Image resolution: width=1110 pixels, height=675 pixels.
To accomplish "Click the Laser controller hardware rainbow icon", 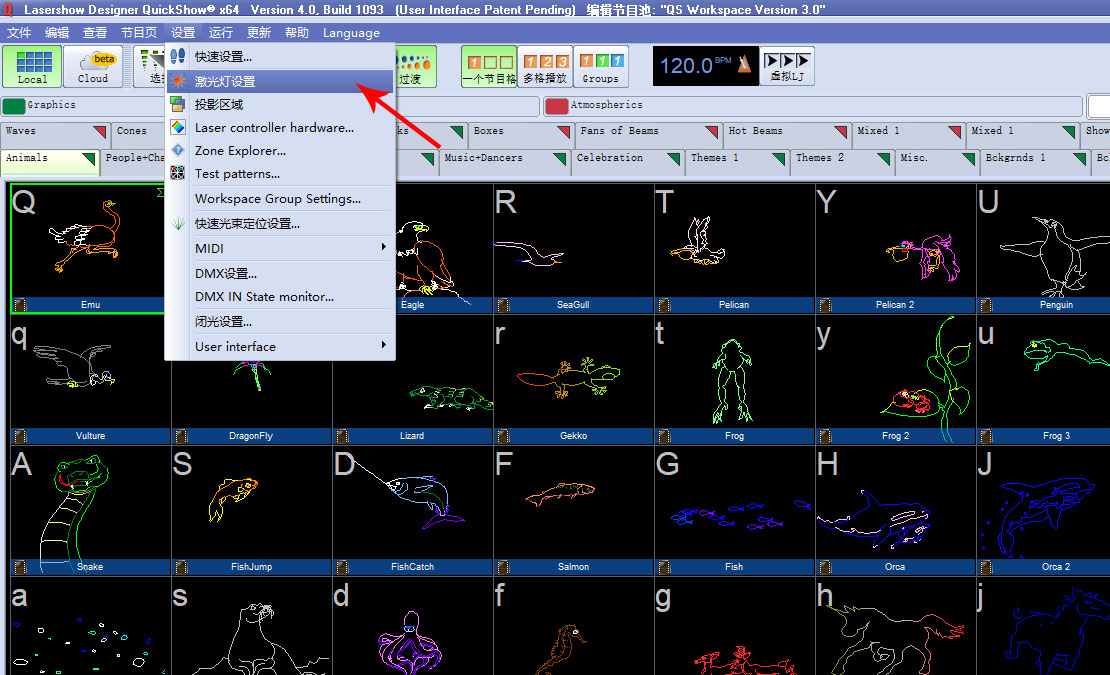I will 178,127.
